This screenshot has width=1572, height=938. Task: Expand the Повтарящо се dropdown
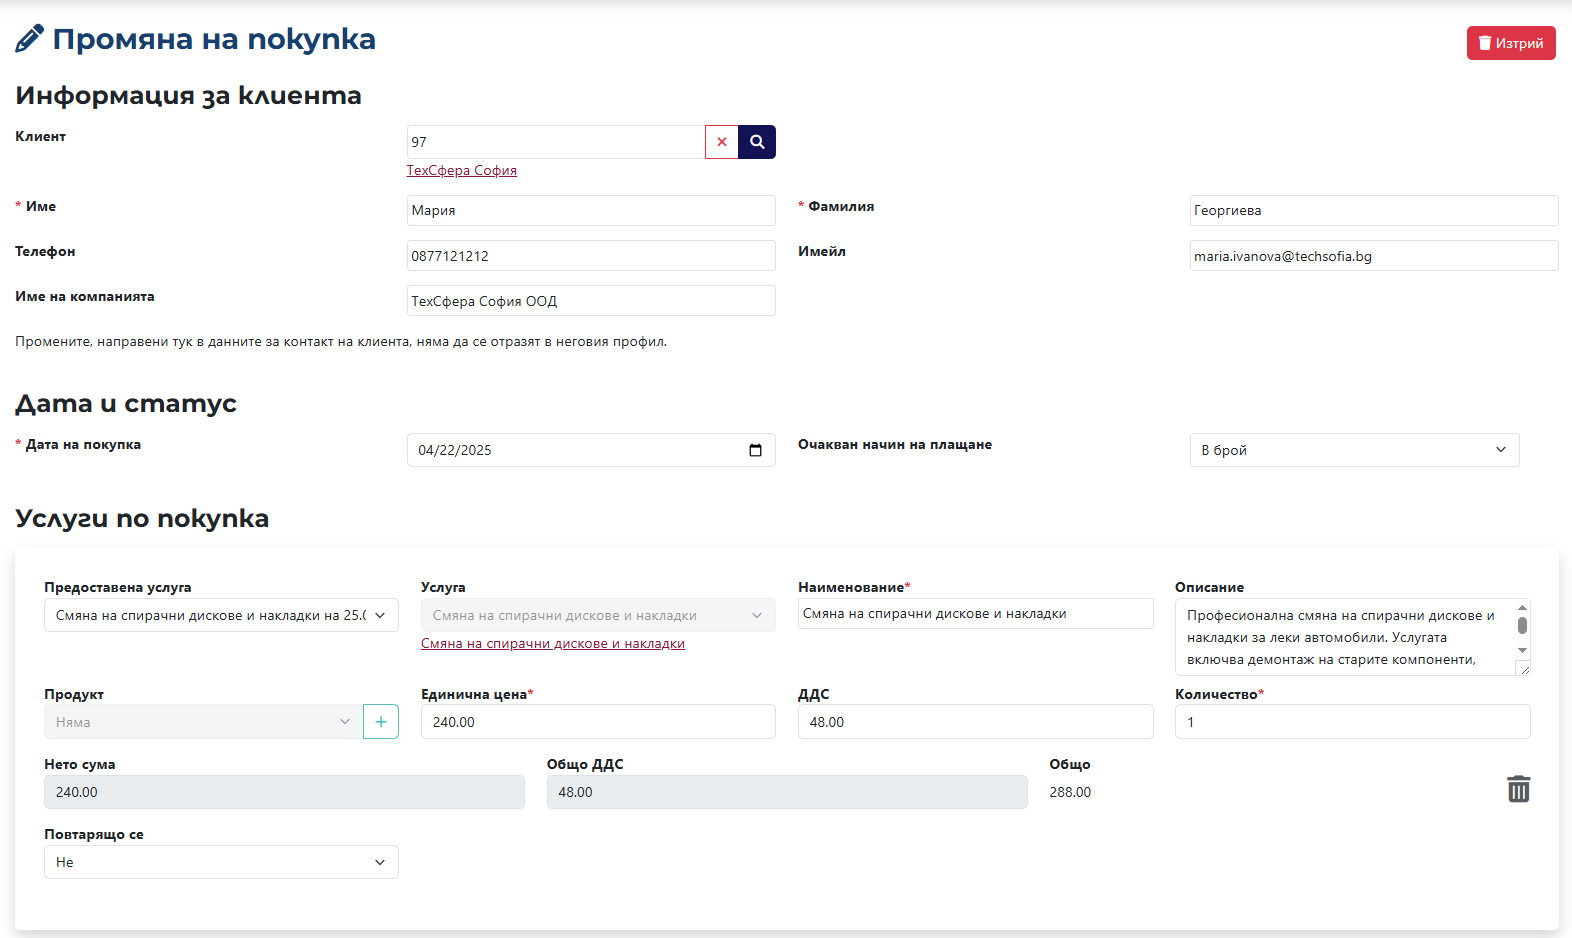221,862
